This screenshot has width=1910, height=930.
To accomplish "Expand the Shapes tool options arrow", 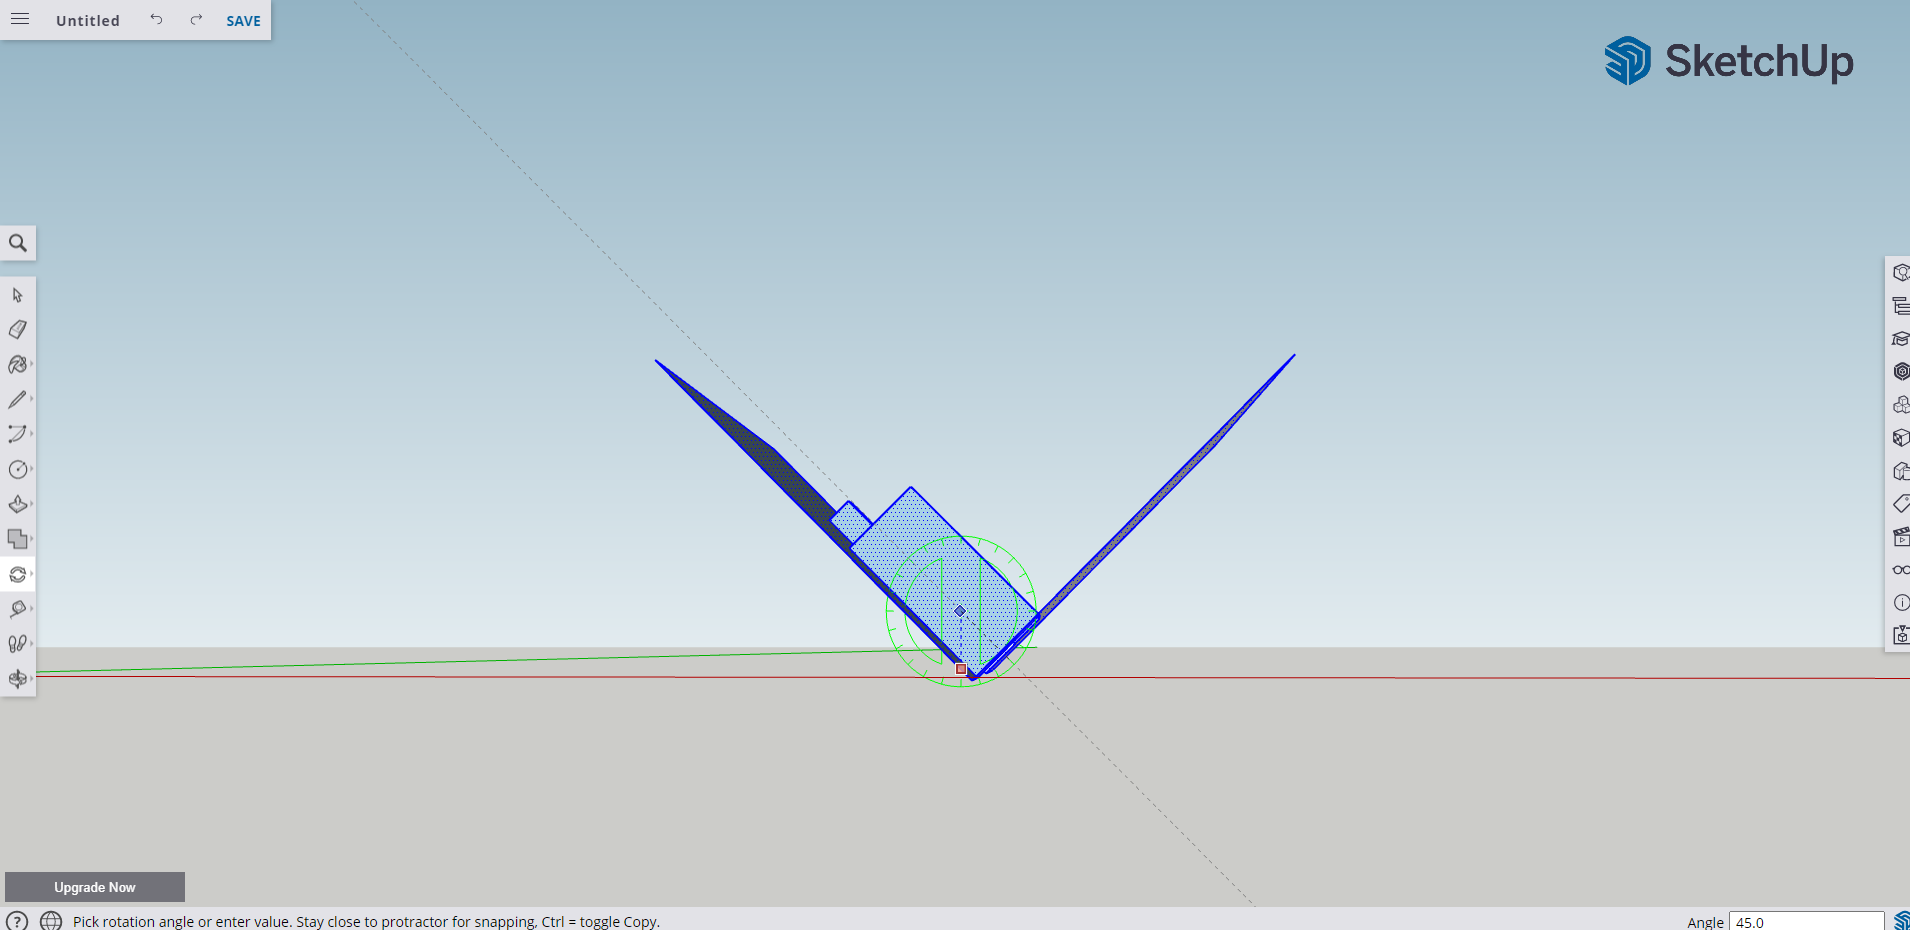I will point(33,469).
